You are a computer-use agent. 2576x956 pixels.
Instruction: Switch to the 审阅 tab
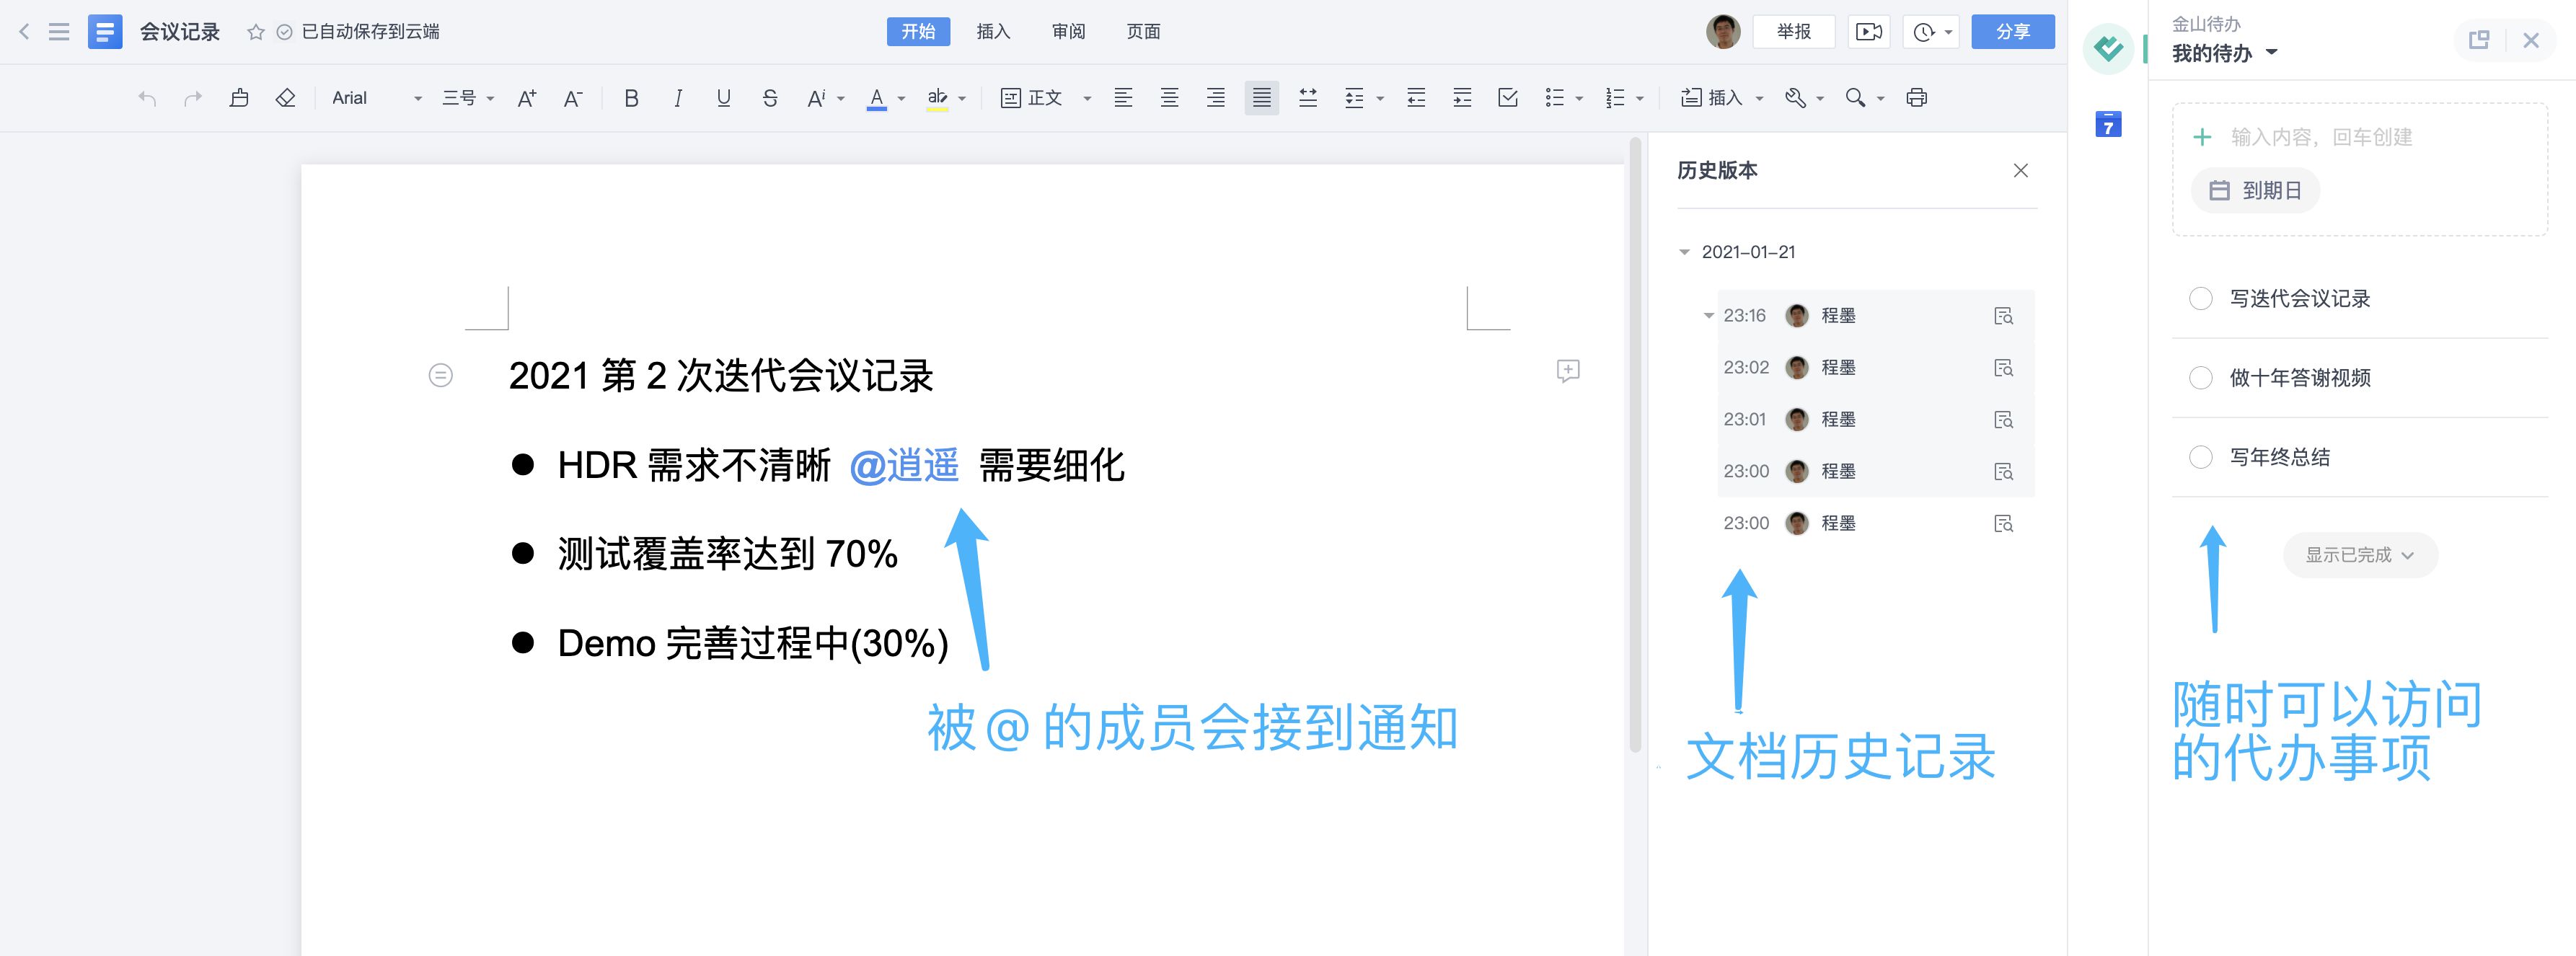(x=1068, y=32)
